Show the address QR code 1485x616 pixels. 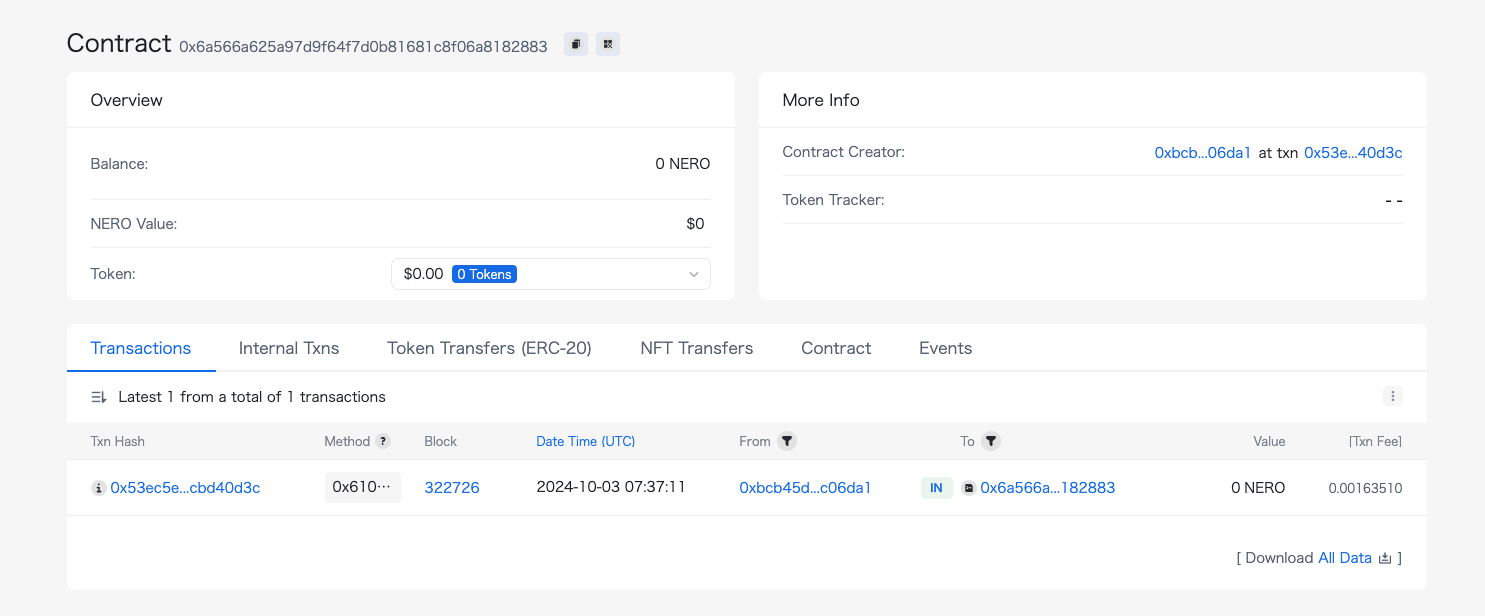608,44
